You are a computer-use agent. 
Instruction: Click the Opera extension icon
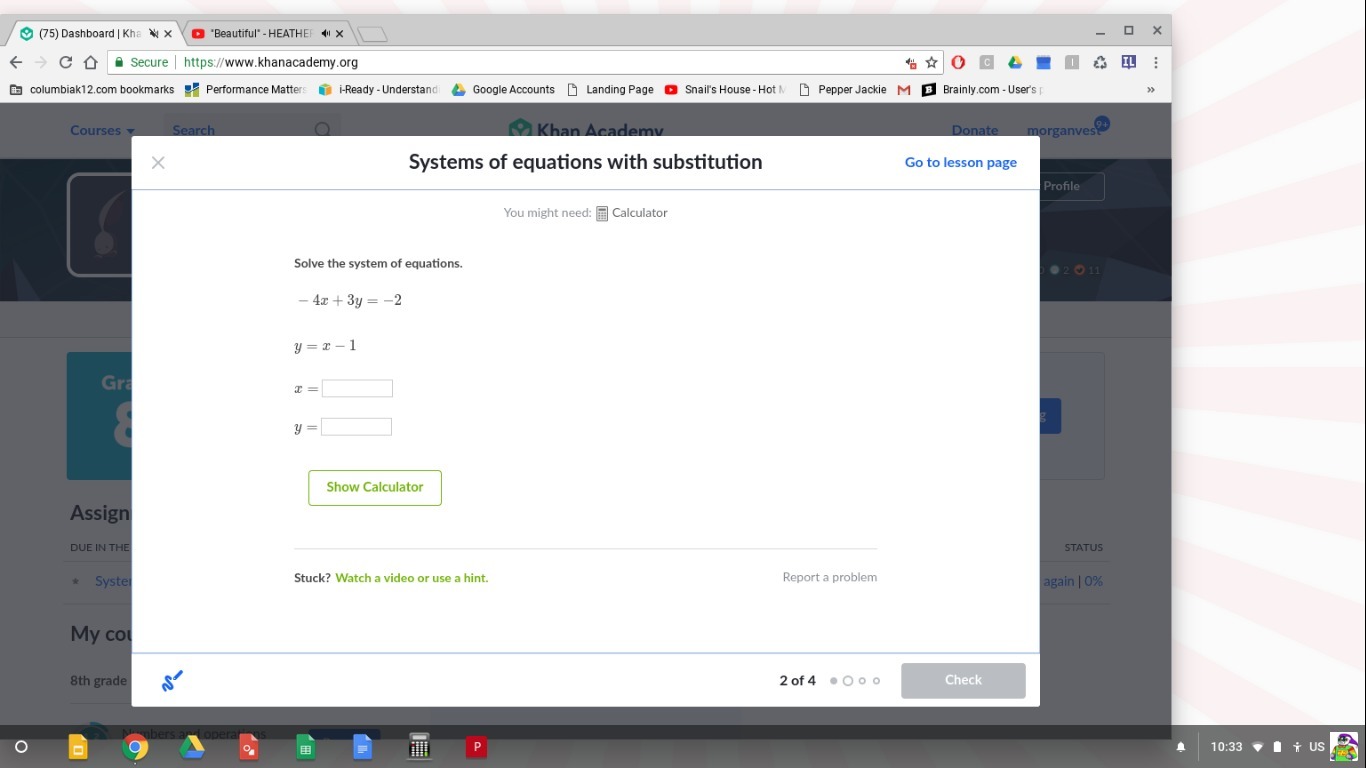tap(958, 62)
